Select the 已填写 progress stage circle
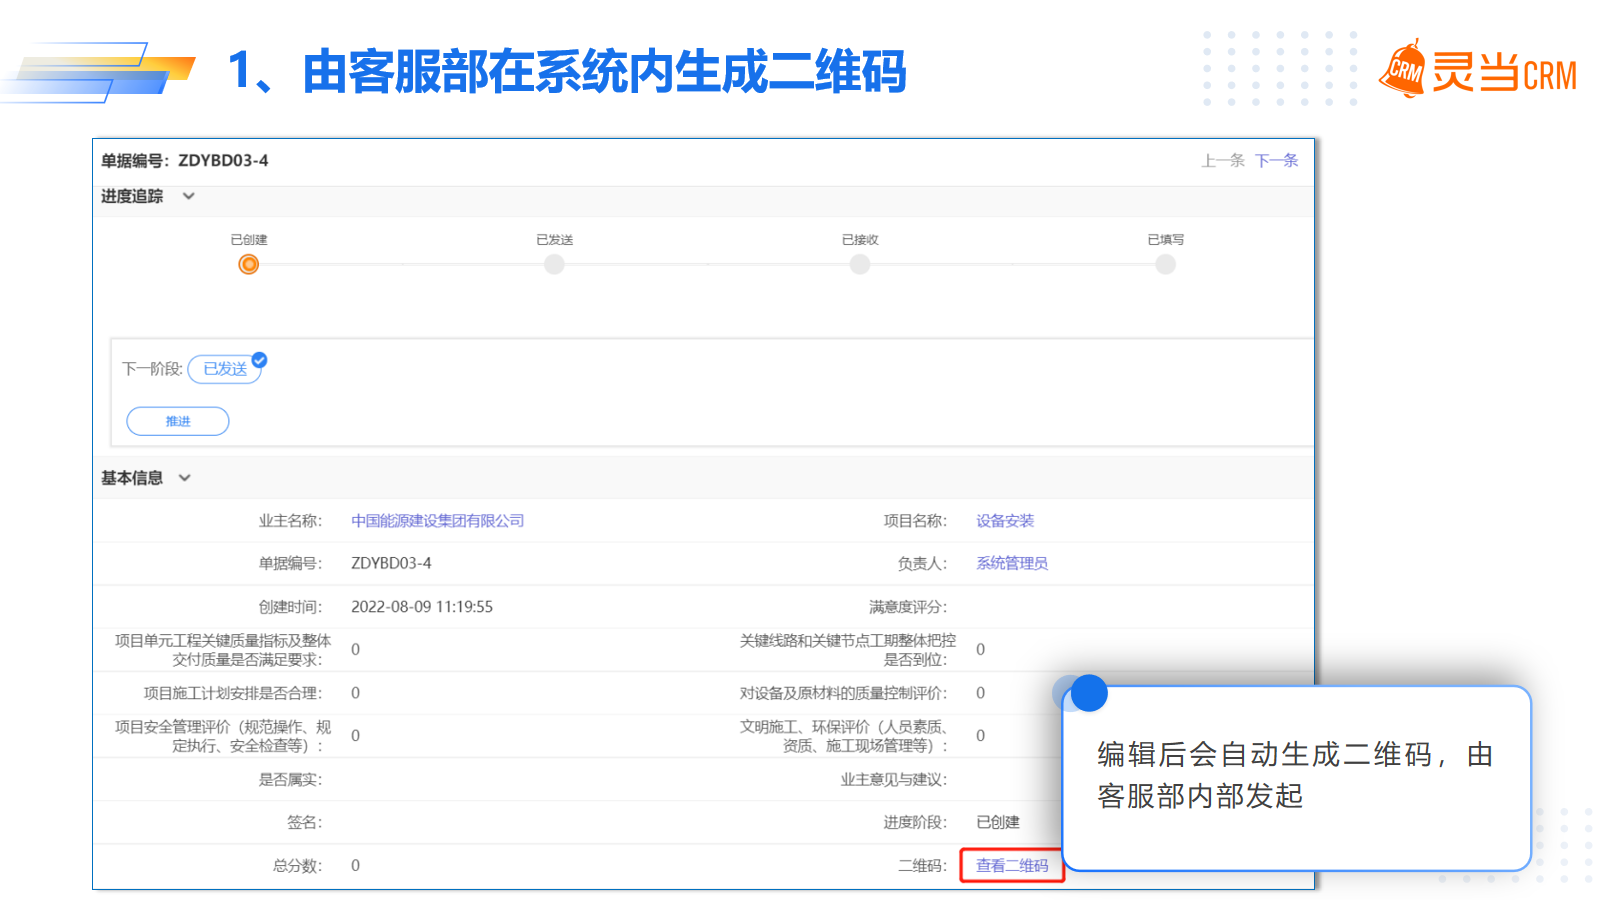 pos(1165,264)
